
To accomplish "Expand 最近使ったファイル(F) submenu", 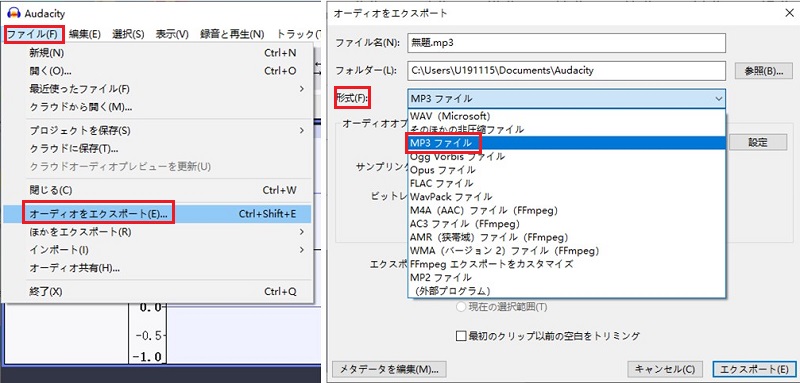I will [x=157, y=89].
